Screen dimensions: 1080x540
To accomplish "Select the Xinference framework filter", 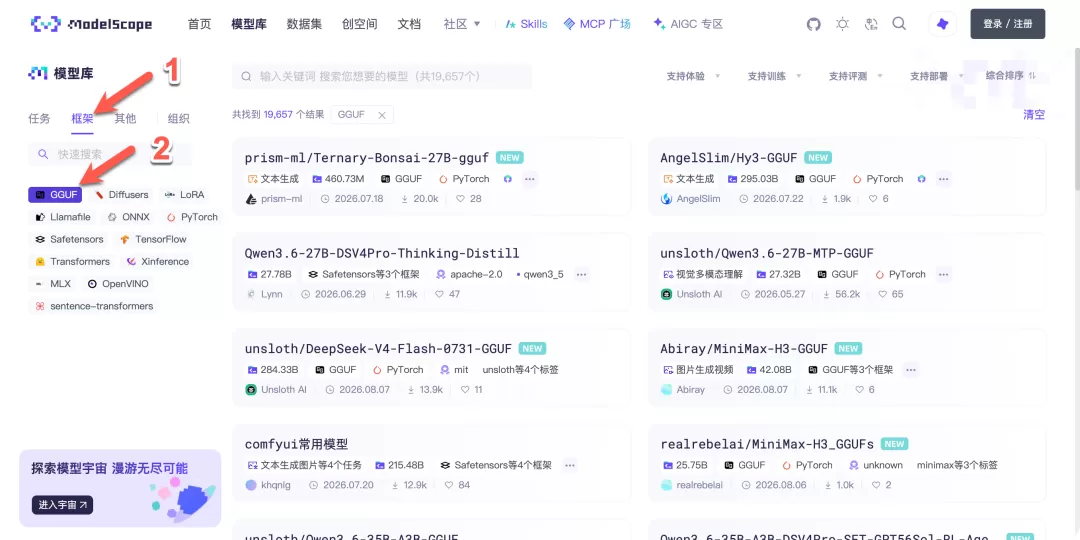I will point(157,262).
